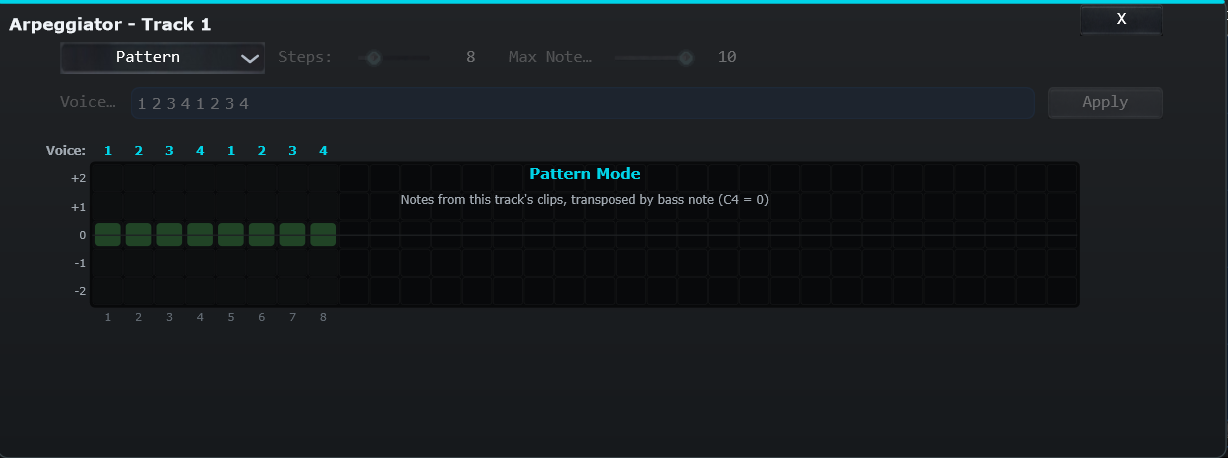Click step number 6 below the grid
The height and width of the screenshot is (458, 1228).
pos(262,317)
